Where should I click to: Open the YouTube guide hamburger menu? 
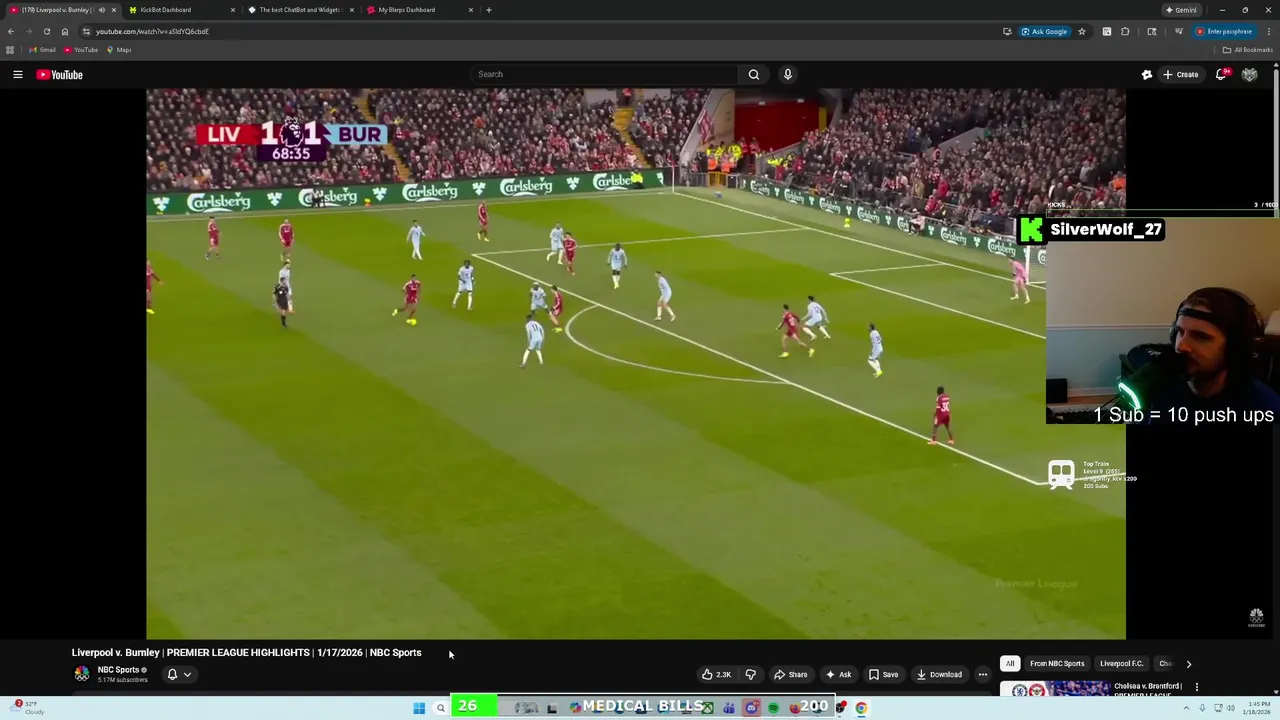pos(18,74)
